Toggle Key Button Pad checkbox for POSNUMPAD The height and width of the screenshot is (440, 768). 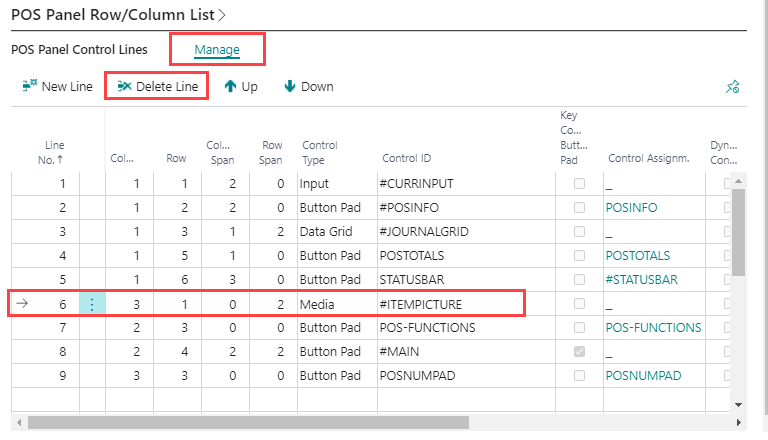tap(579, 376)
